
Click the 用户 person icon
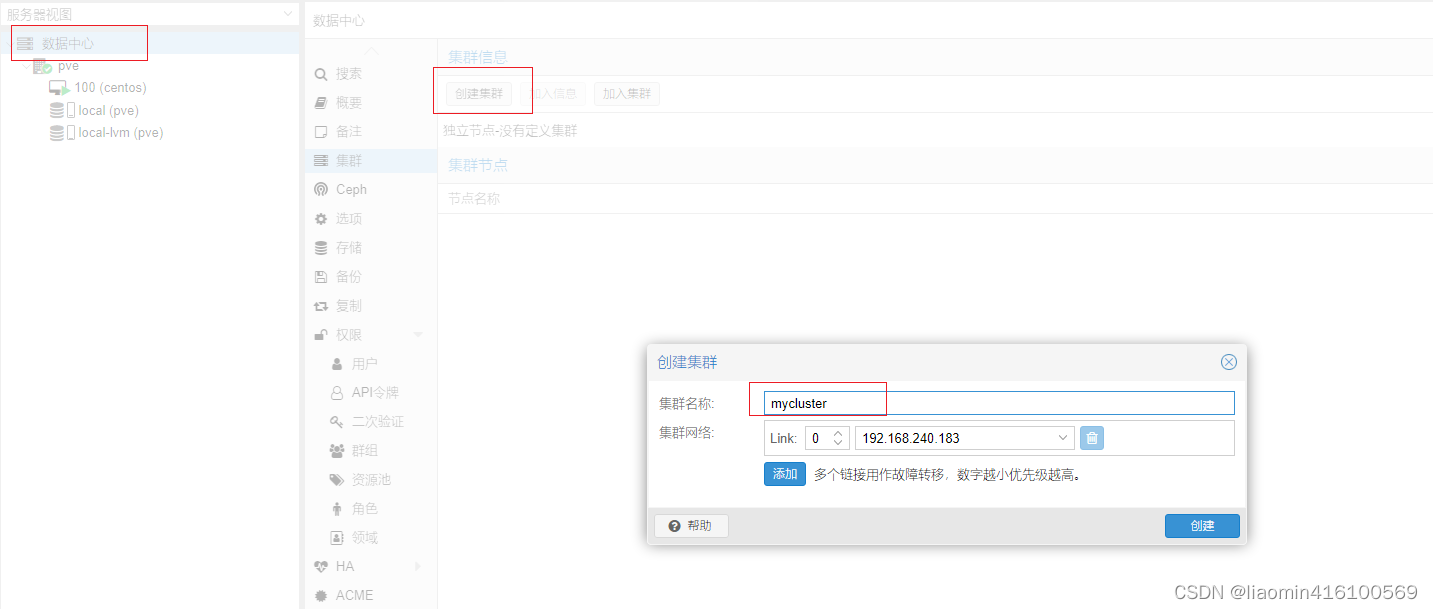337,364
